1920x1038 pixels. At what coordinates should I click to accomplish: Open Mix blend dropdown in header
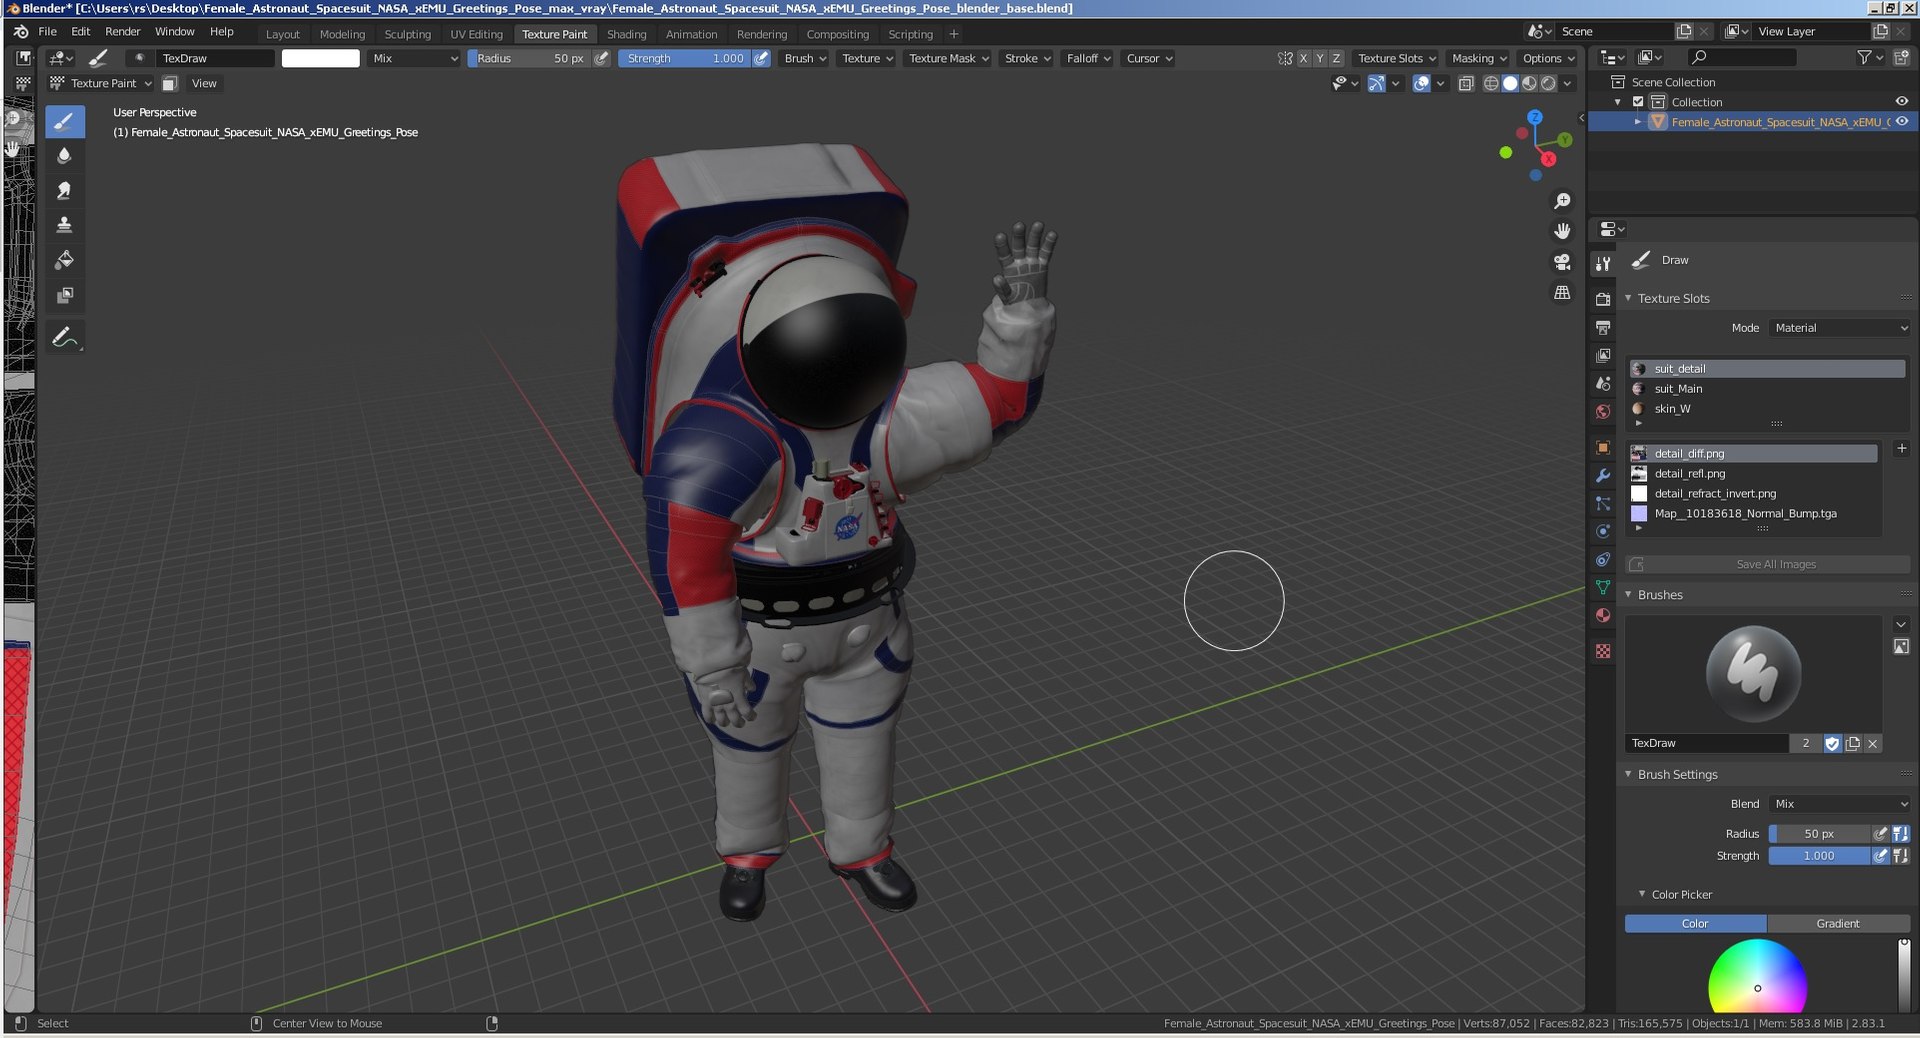tap(414, 58)
